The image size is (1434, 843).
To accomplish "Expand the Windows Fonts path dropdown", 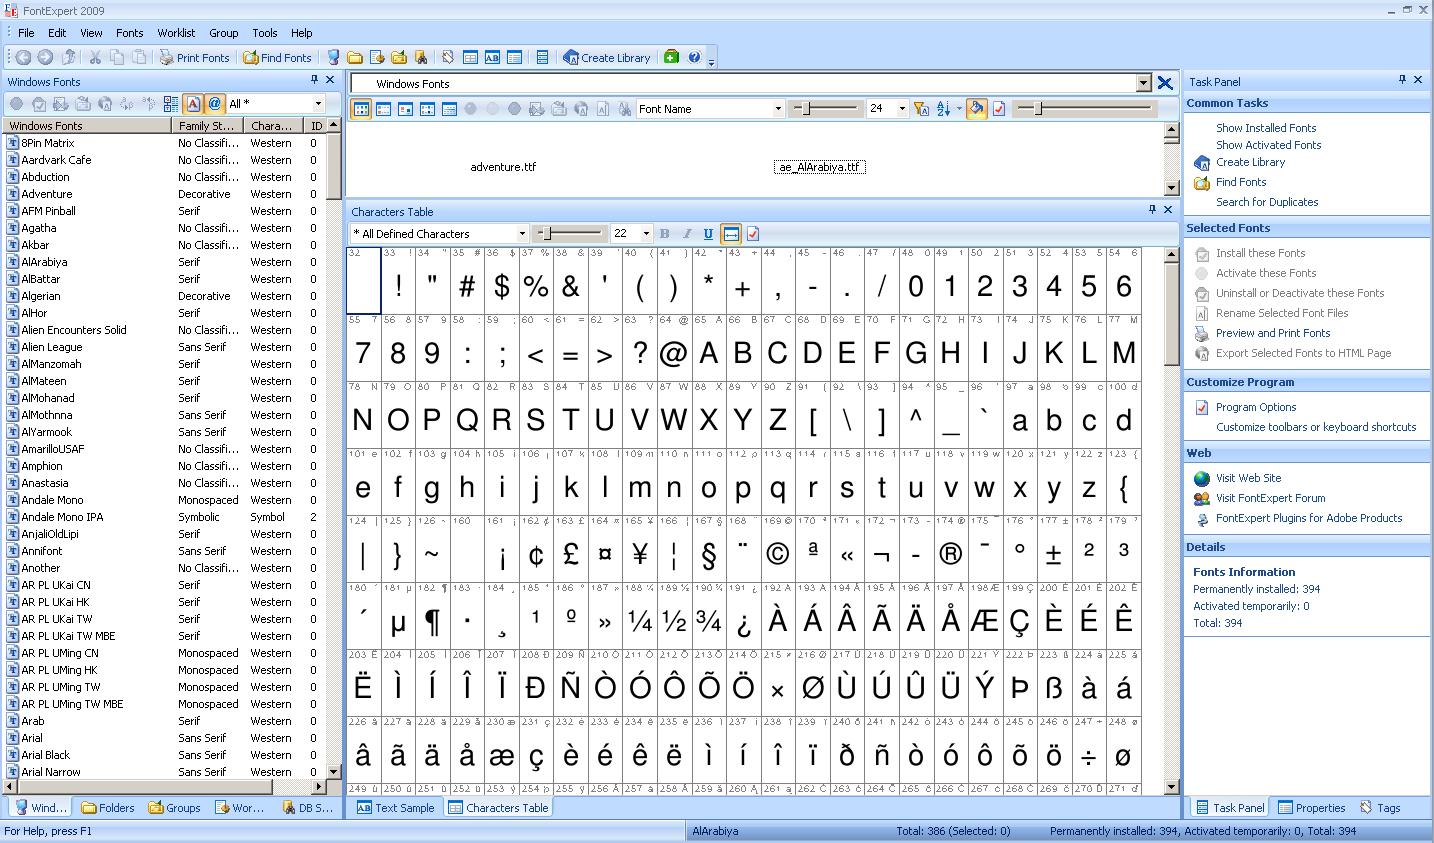I will [1144, 84].
